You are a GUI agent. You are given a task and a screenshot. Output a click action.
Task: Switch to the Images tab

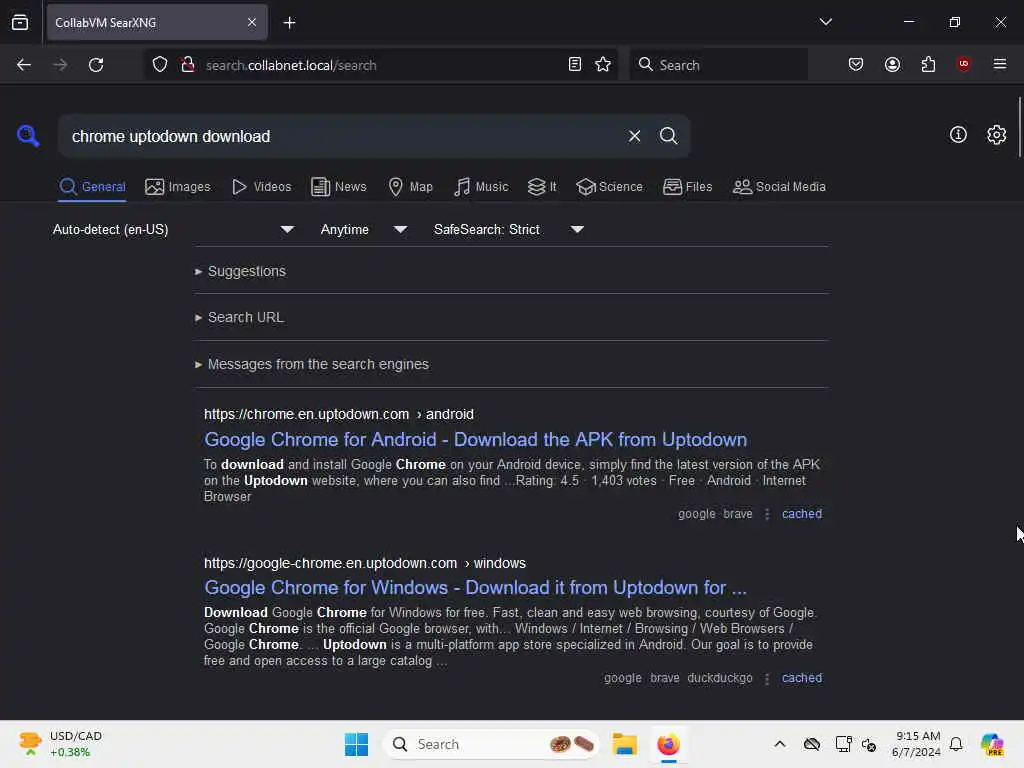(x=178, y=187)
